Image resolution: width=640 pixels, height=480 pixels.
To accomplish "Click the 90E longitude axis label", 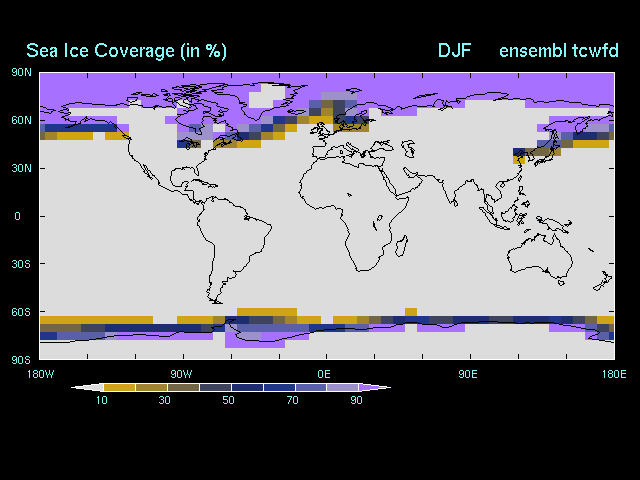I will pos(468,374).
